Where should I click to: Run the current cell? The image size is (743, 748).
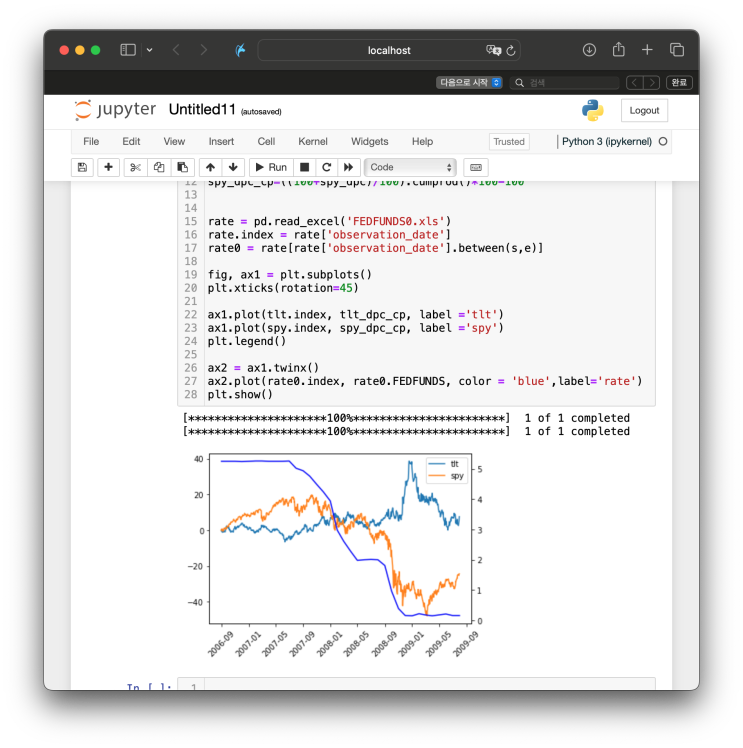[271, 167]
